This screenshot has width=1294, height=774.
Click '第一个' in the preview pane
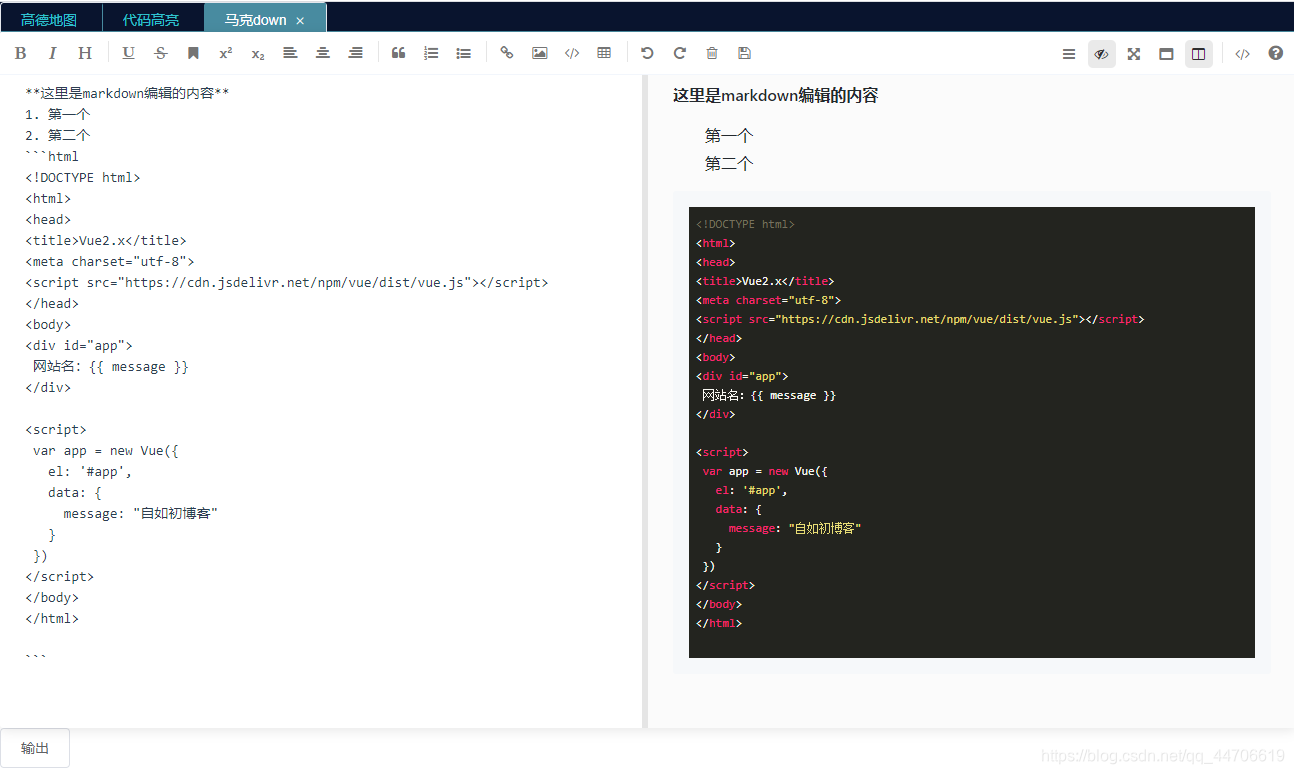point(729,135)
